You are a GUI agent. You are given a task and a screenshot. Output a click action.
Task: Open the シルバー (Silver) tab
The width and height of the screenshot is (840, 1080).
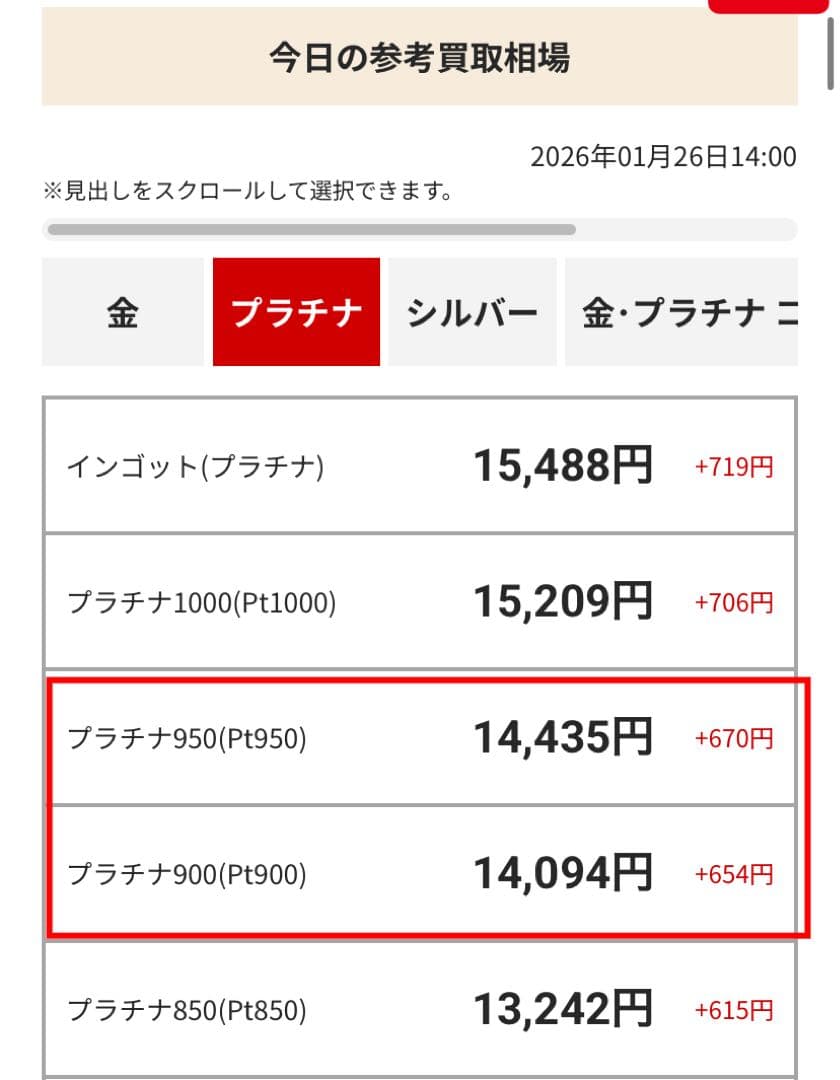[472, 312]
